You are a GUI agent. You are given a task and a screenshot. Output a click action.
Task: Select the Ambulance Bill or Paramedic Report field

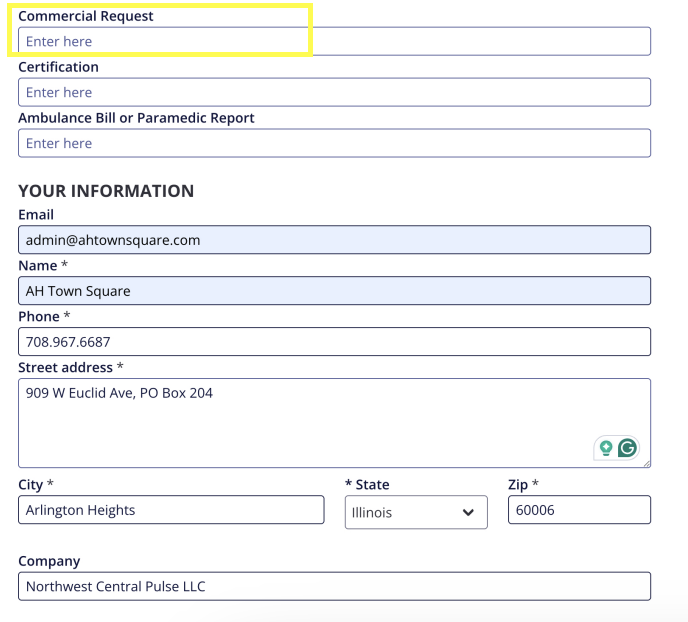pyautogui.click(x=334, y=143)
